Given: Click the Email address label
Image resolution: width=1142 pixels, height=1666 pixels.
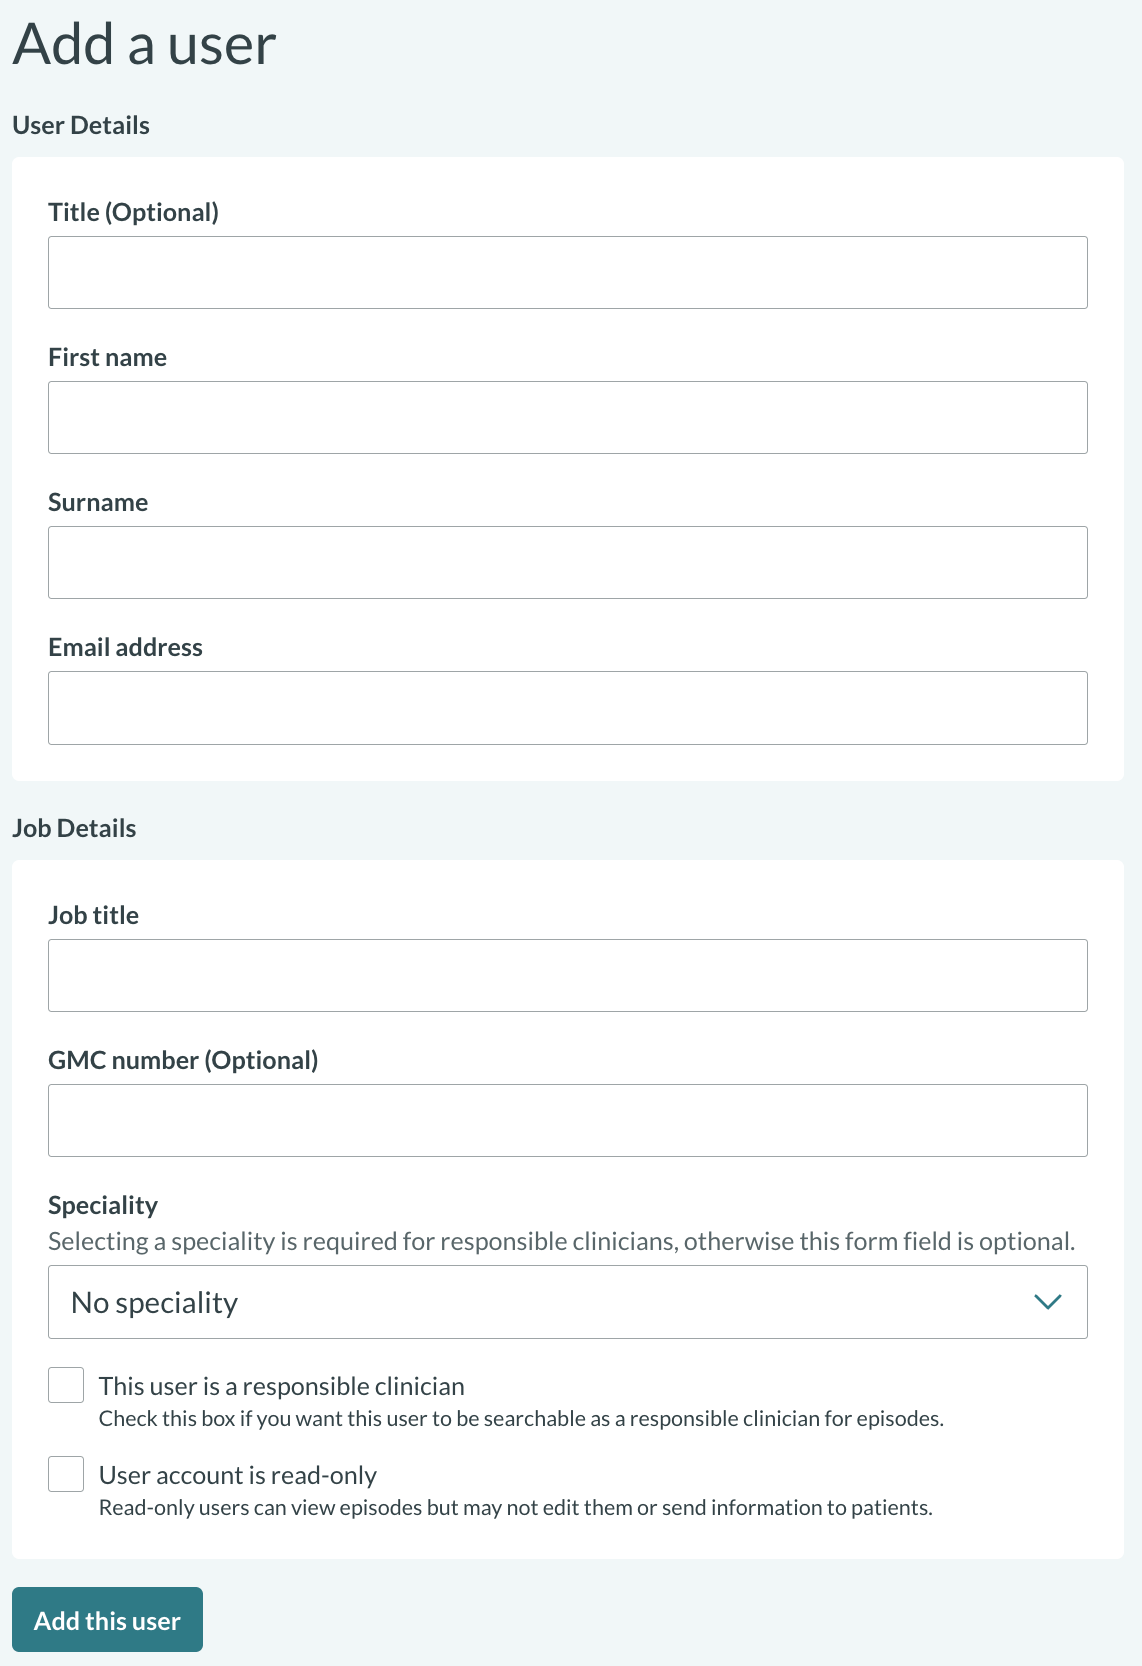Looking at the screenshot, I should click(125, 647).
